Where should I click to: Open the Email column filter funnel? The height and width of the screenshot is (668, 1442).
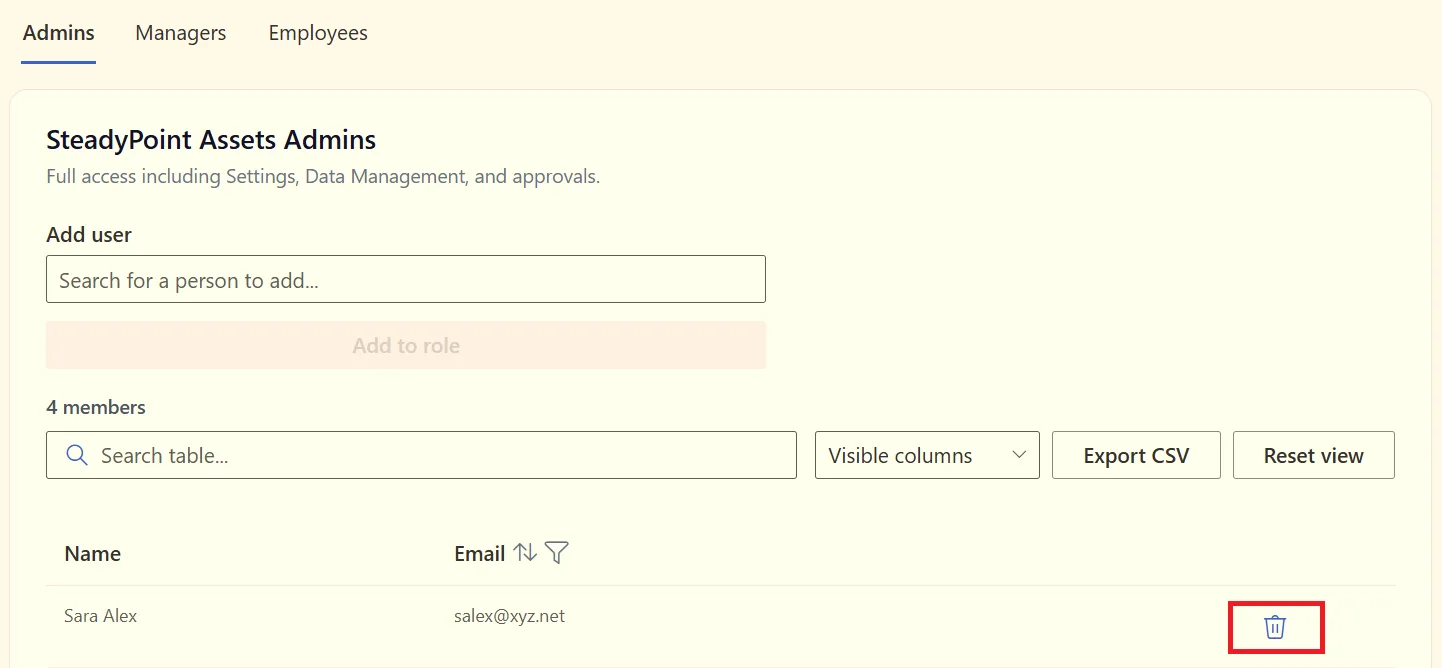(x=557, y=553)
